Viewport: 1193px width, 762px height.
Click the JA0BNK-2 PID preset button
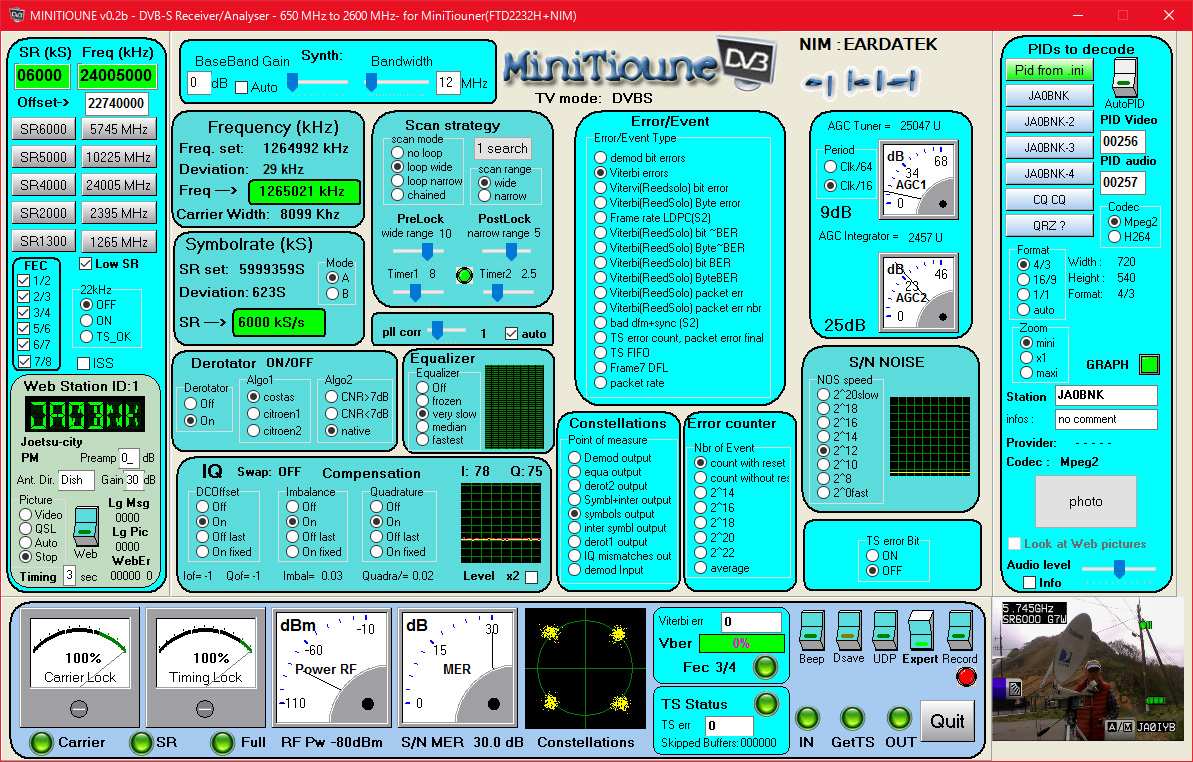pyautogui.click(x=1048, y=122)
